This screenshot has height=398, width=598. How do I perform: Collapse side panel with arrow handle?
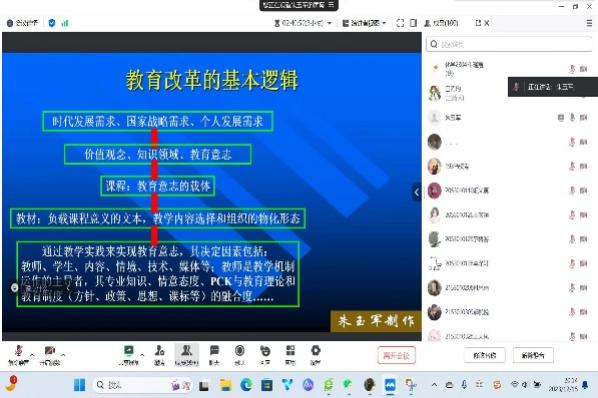tap(416, 192)
